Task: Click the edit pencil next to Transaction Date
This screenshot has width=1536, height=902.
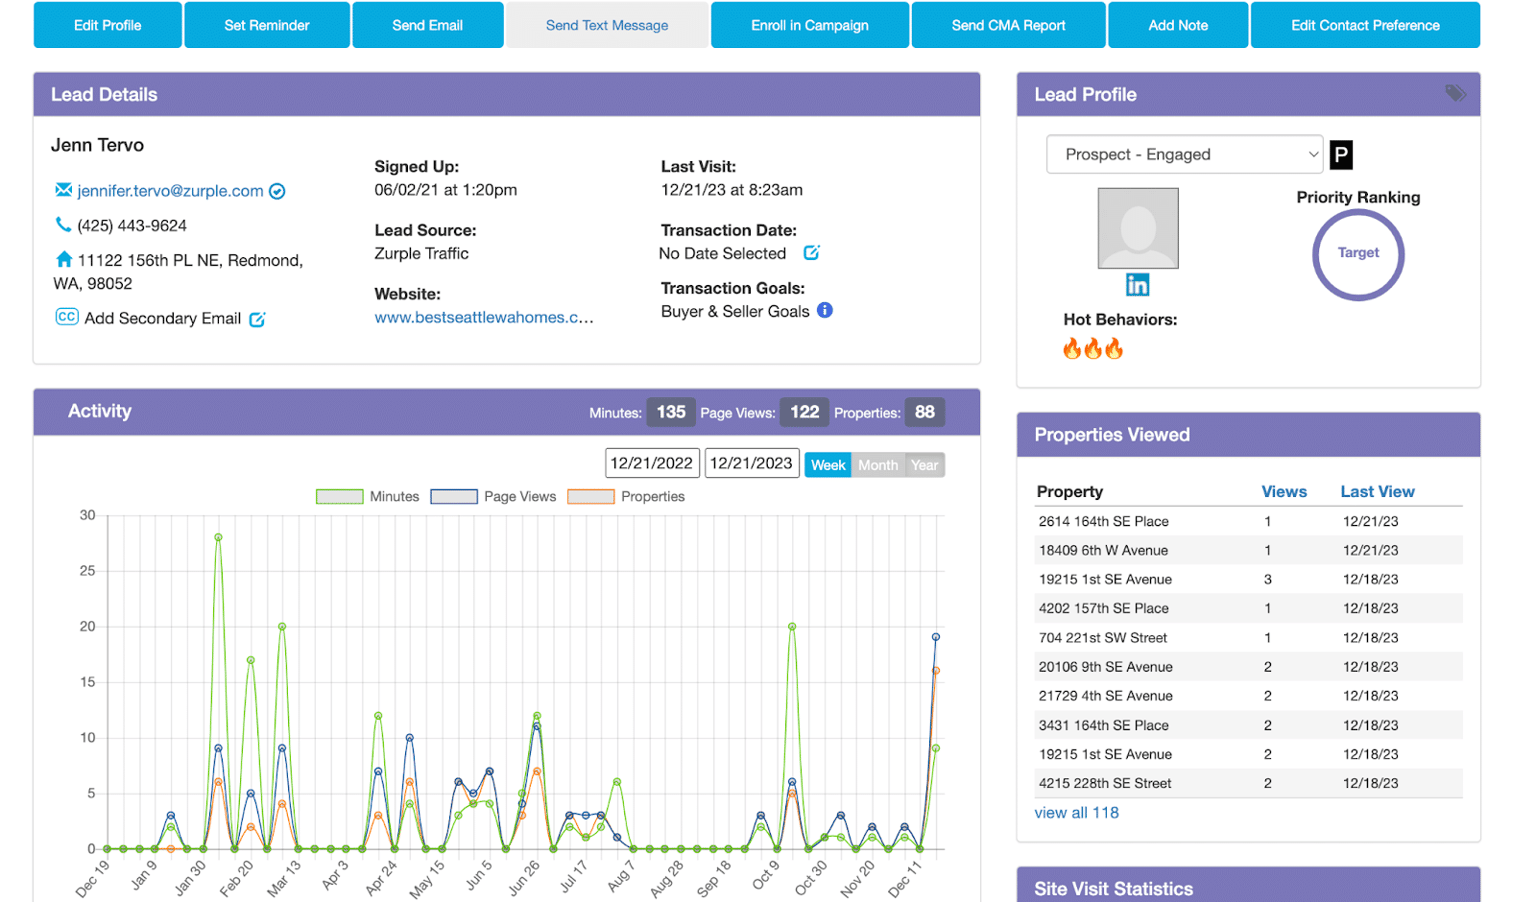Action: [x=811, y=253]
